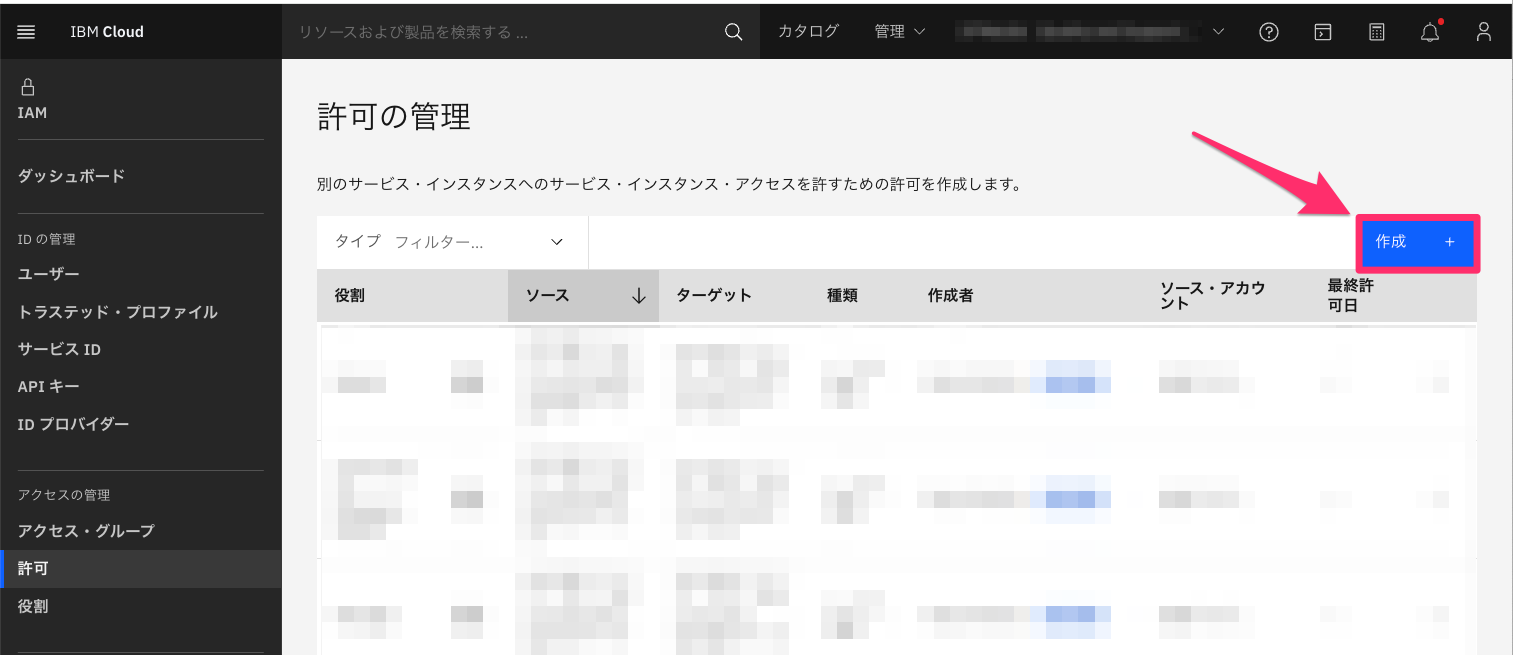Open the cost estimator calculator icon
Screen dimensions: 1513x655
[1375, 31]
